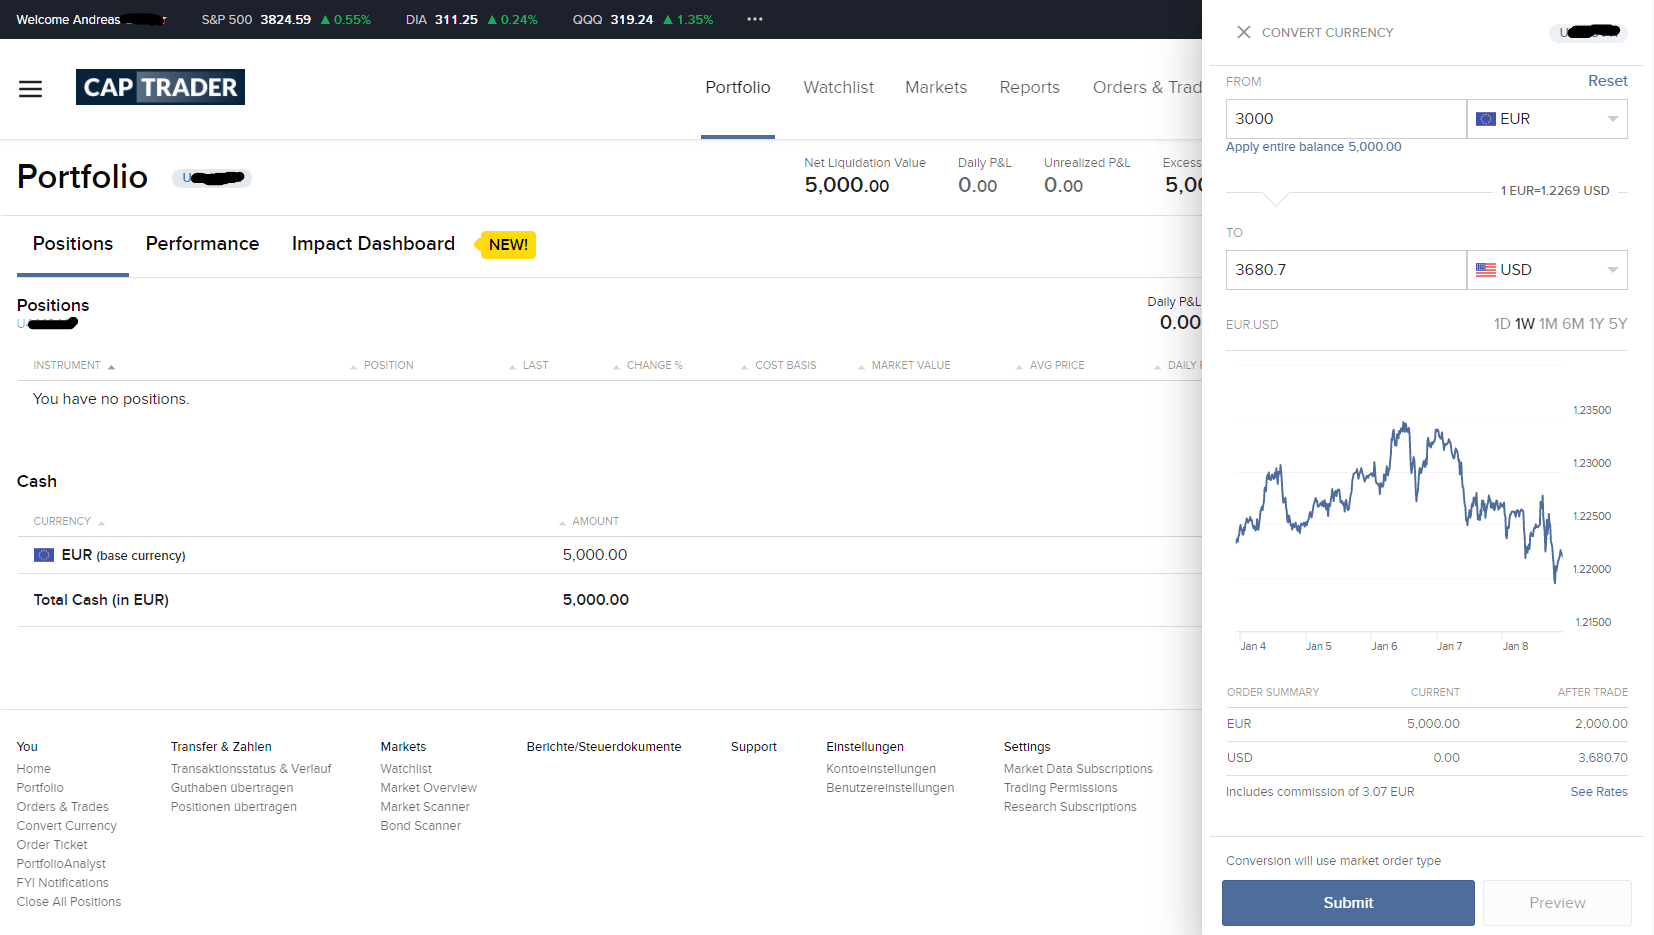Apply entire balance 5,000.00 link

pos(1313,147)
